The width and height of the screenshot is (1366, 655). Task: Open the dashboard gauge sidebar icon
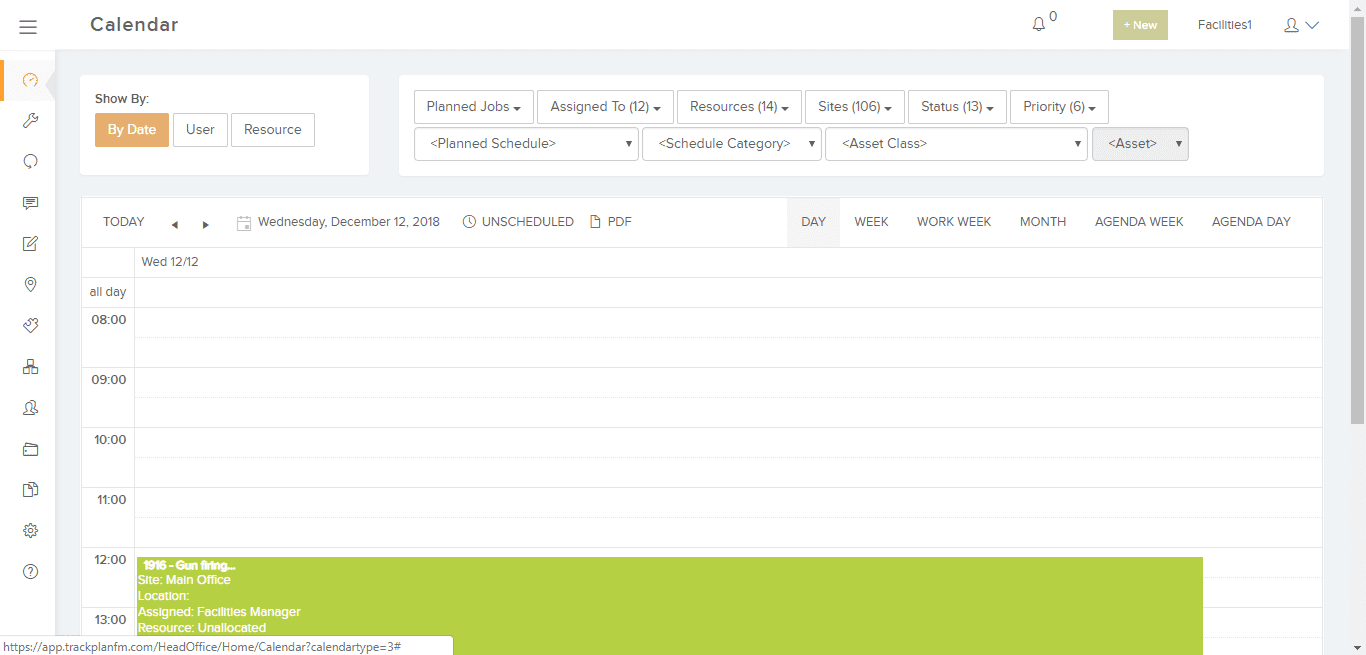(x=30, y=80)
